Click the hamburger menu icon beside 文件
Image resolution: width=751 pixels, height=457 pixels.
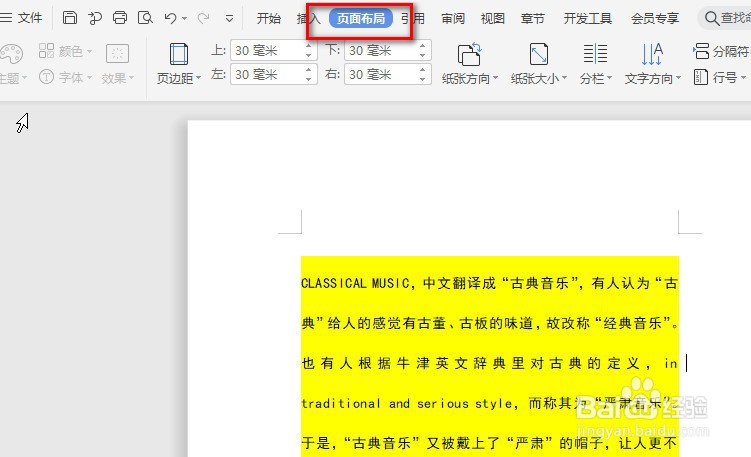click(6, 18)
